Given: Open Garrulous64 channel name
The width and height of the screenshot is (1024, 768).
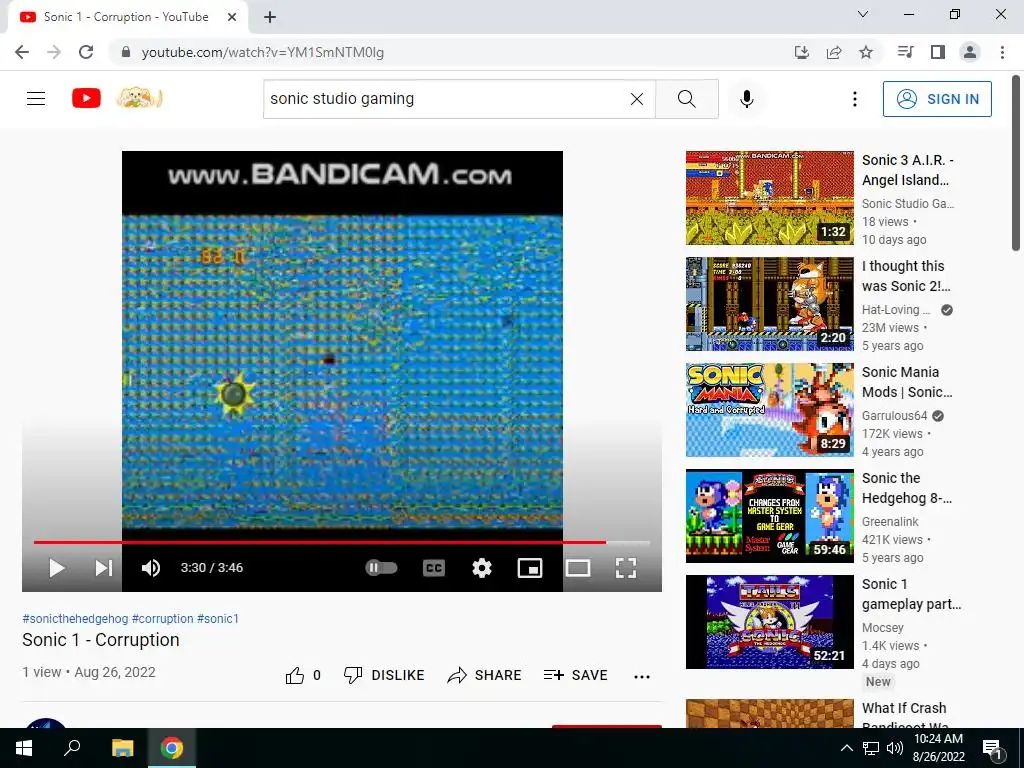Looking at the screenshot, I should coord(894,416).
